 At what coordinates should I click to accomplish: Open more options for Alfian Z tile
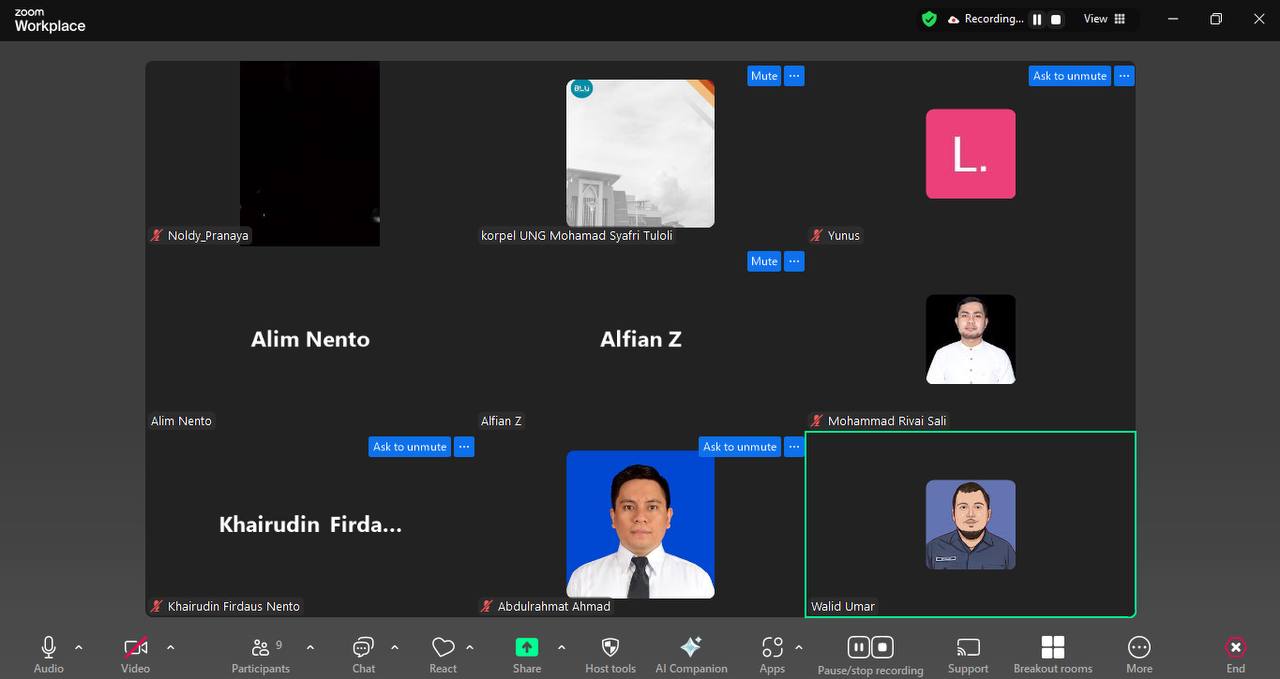click(794, 261)
